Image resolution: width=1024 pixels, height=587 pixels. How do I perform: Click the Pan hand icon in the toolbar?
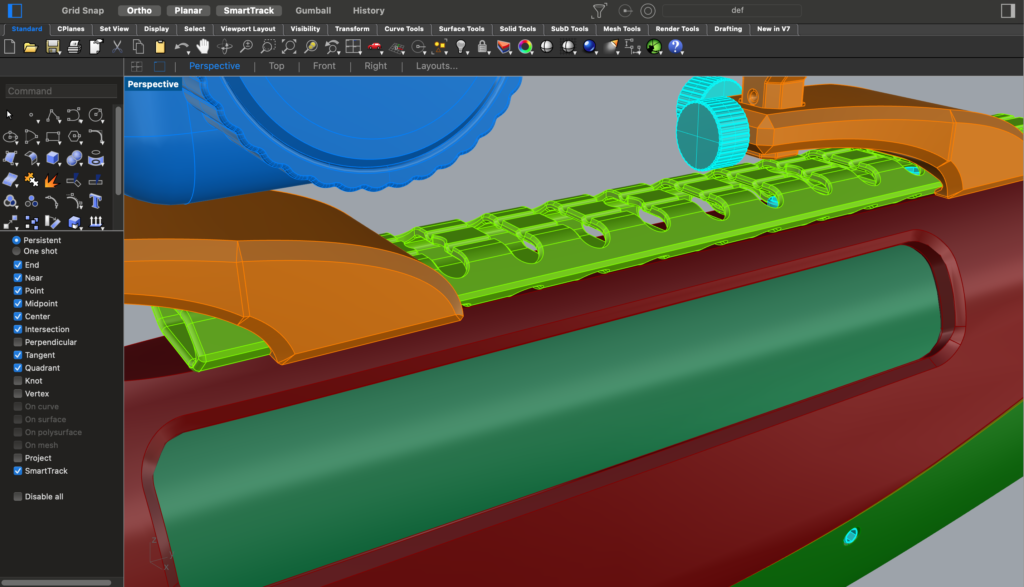[203, 47]
